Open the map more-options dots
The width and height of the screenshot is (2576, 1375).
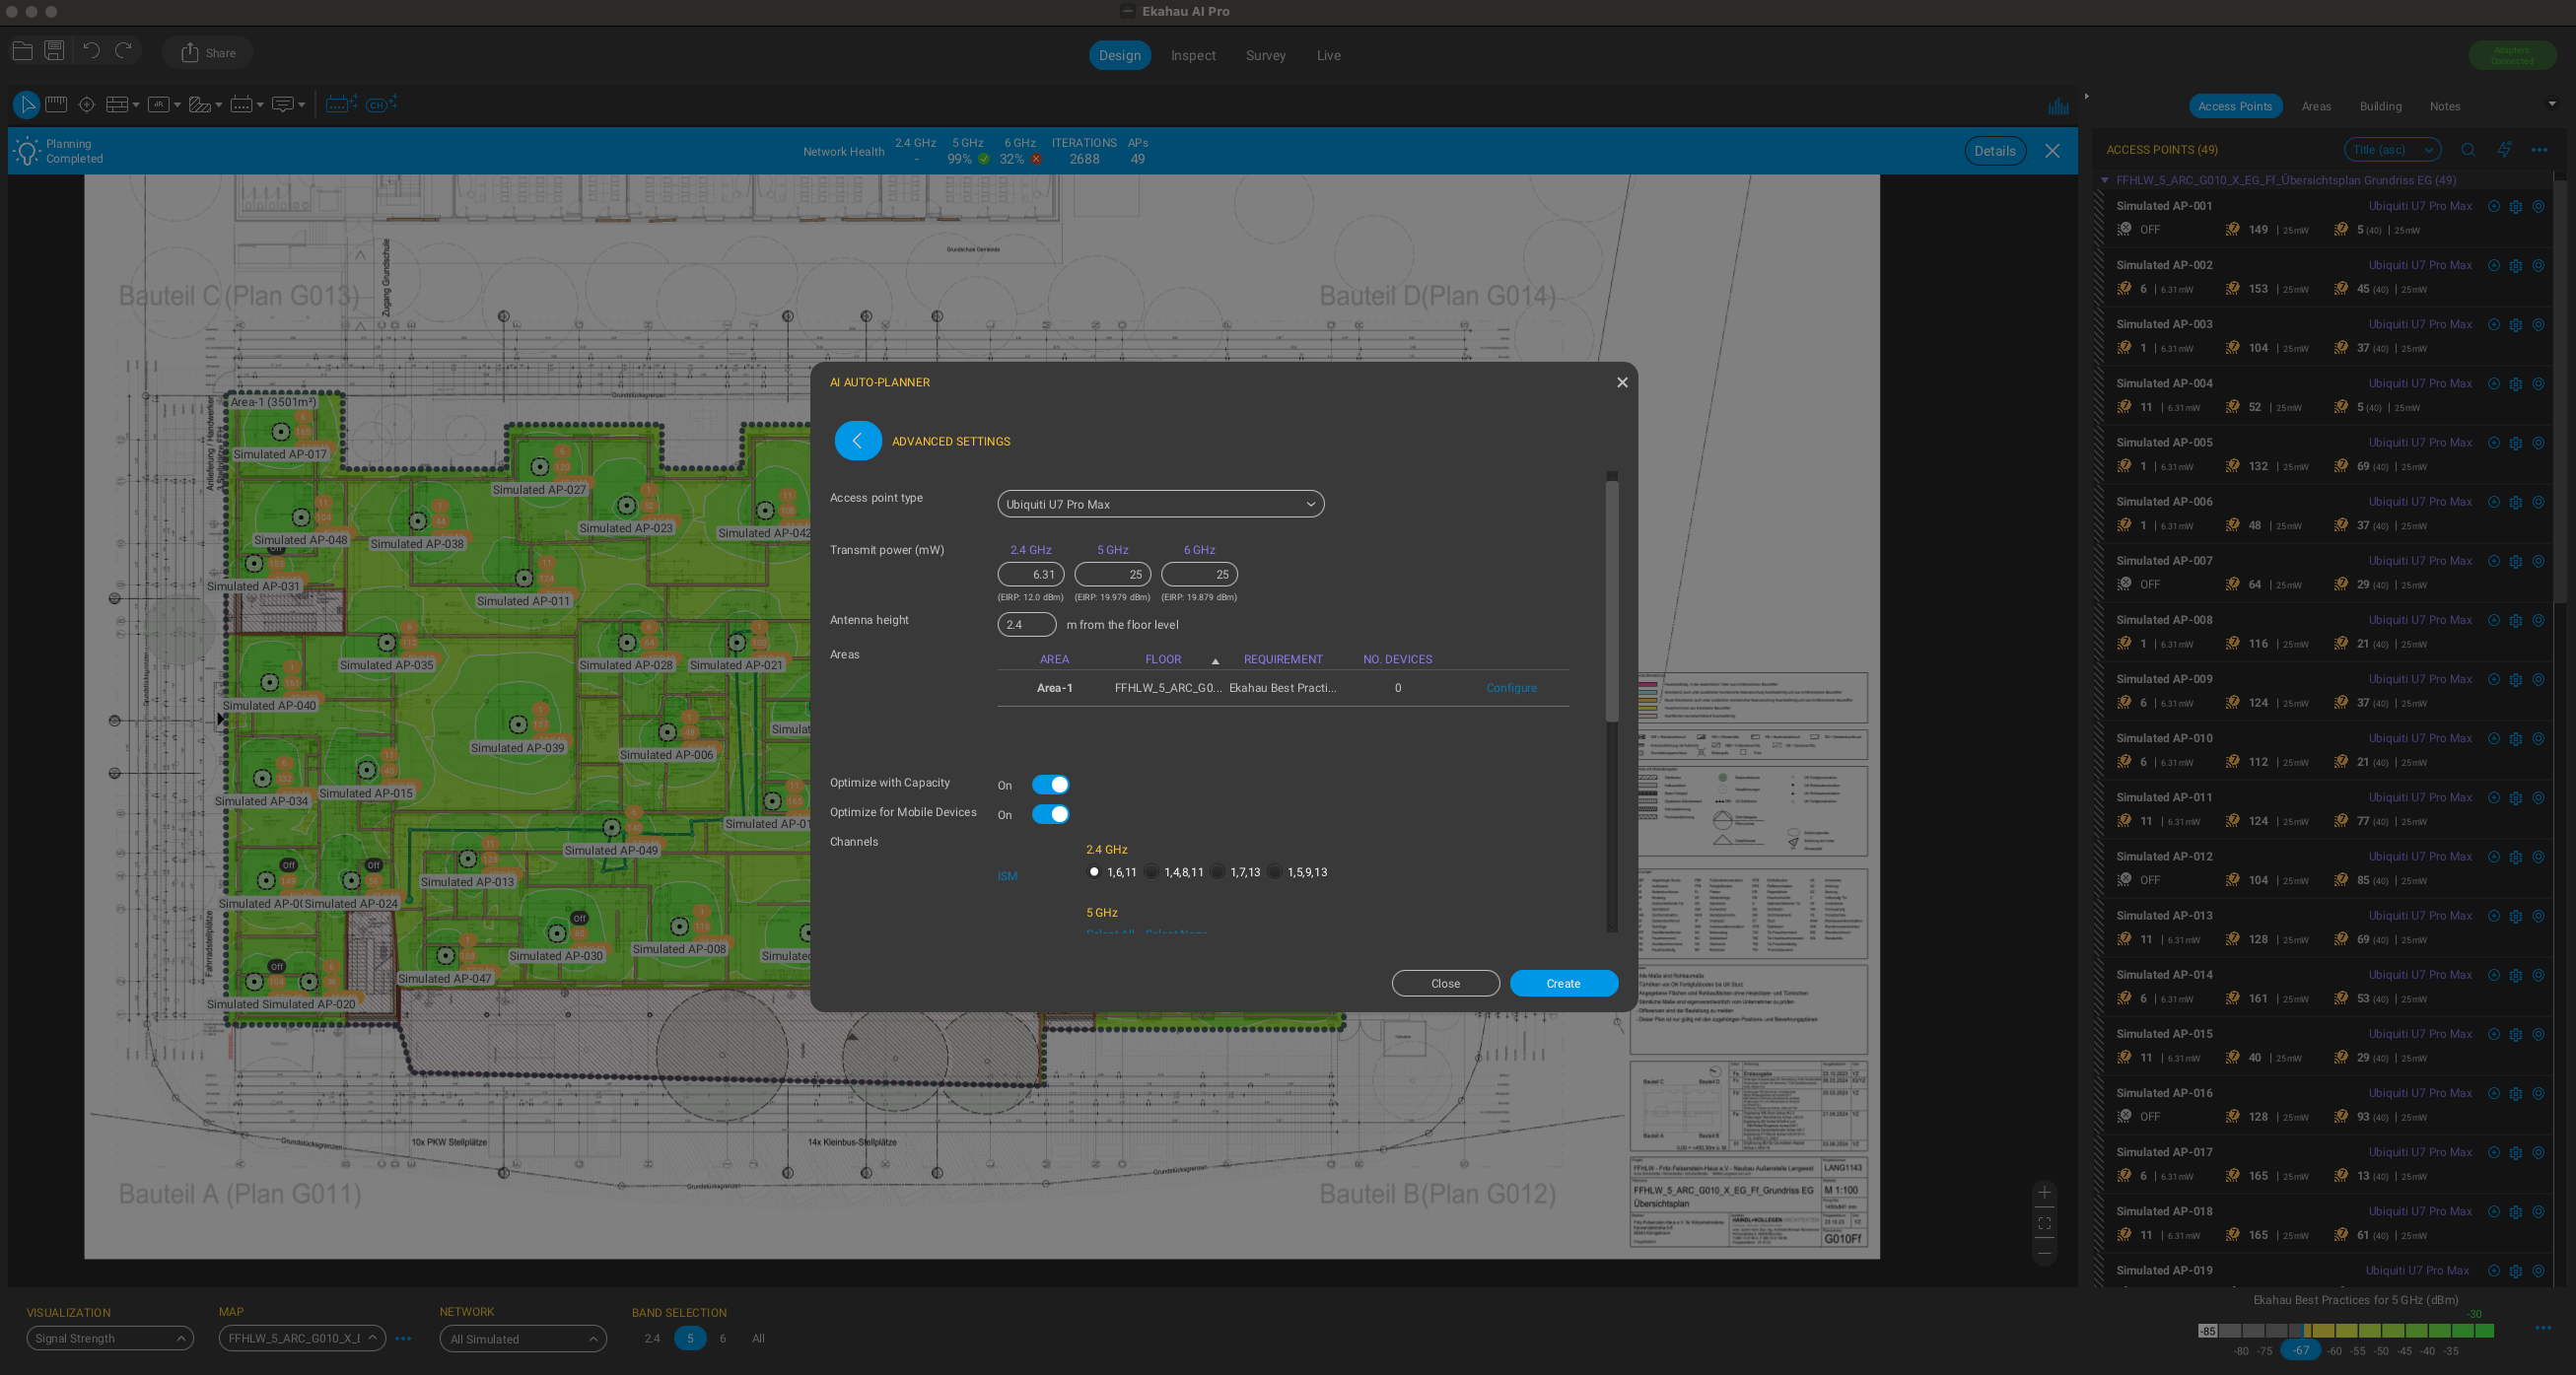tap(403, 1339)
